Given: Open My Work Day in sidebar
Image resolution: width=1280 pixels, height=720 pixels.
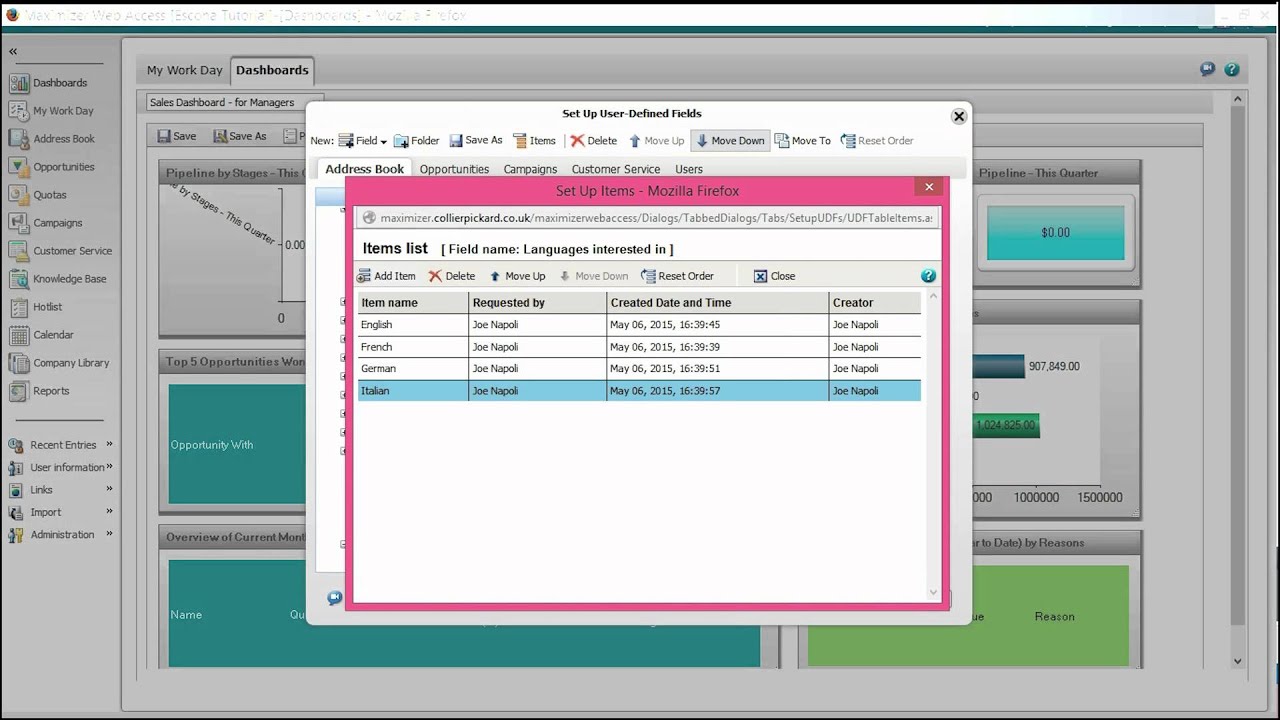Looking at the screenshot, I should 51,111.
